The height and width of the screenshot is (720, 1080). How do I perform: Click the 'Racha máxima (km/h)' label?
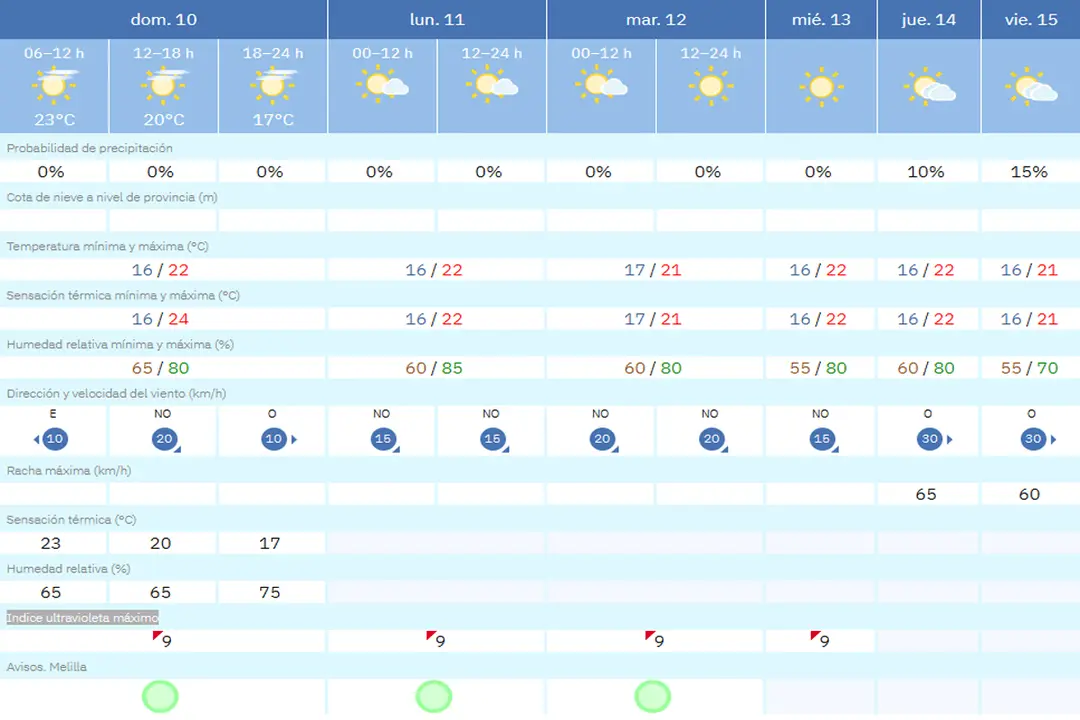coord(69,471)
